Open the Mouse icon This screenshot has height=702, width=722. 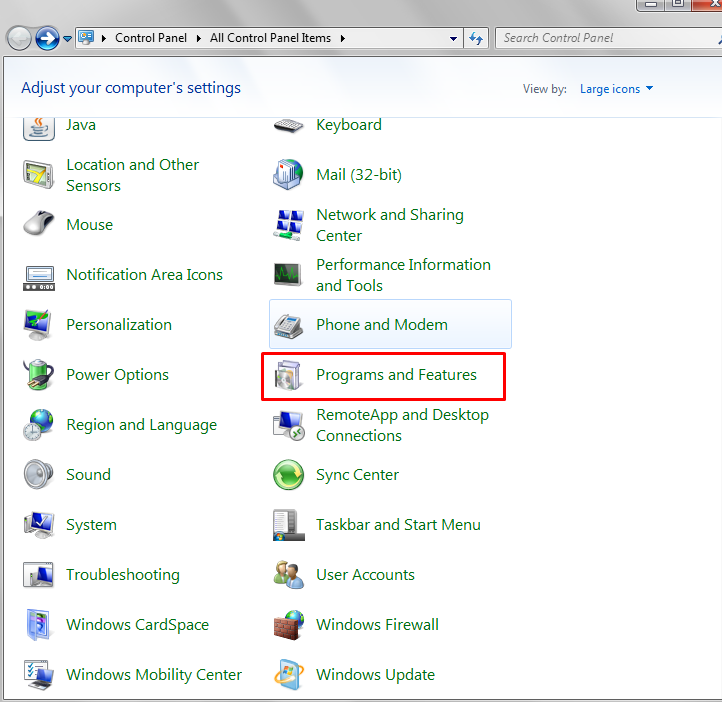pos(38,225)
